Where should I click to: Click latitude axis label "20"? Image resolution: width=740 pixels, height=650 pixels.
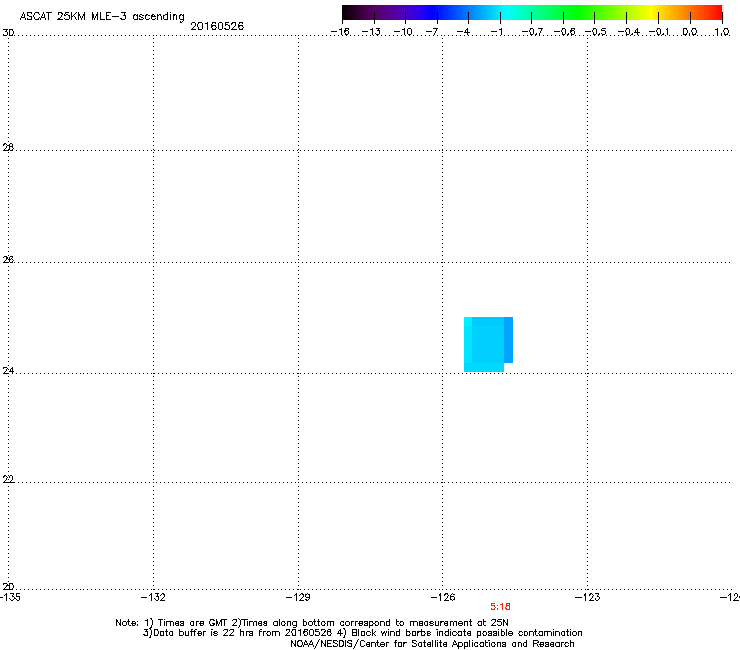[x=8, y=587]
